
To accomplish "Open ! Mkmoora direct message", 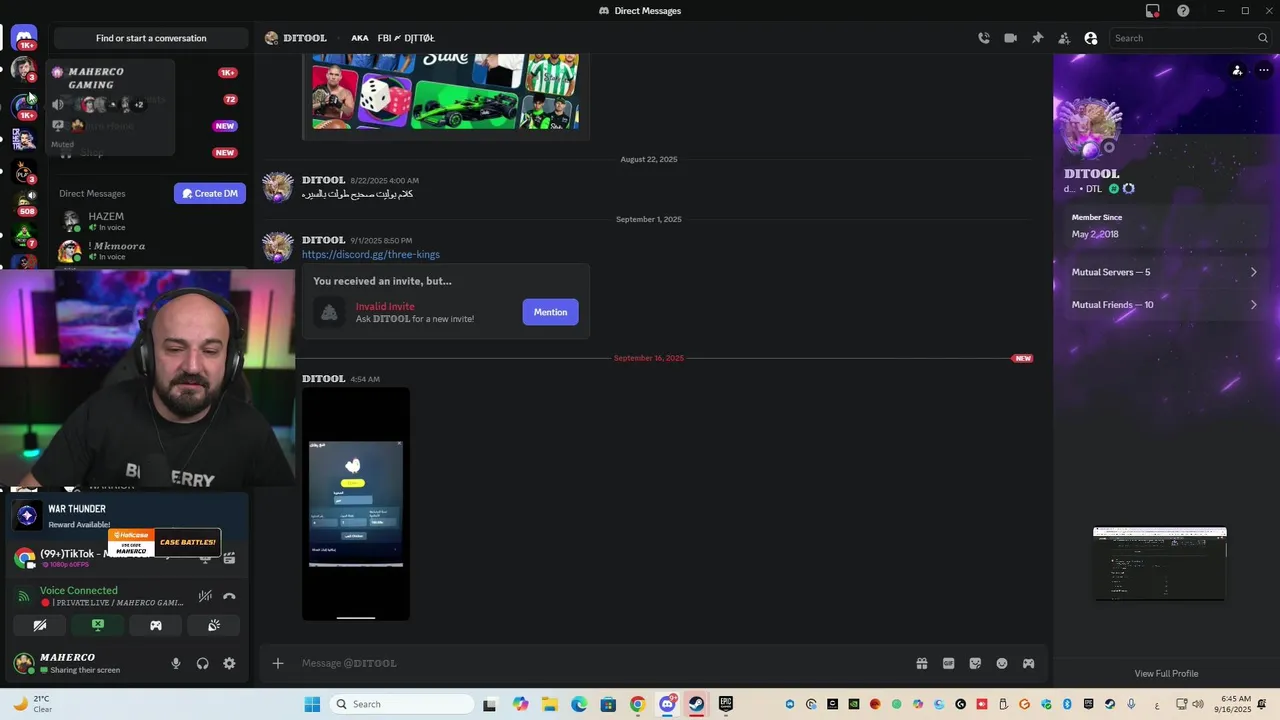I will (x=150, y=250).
